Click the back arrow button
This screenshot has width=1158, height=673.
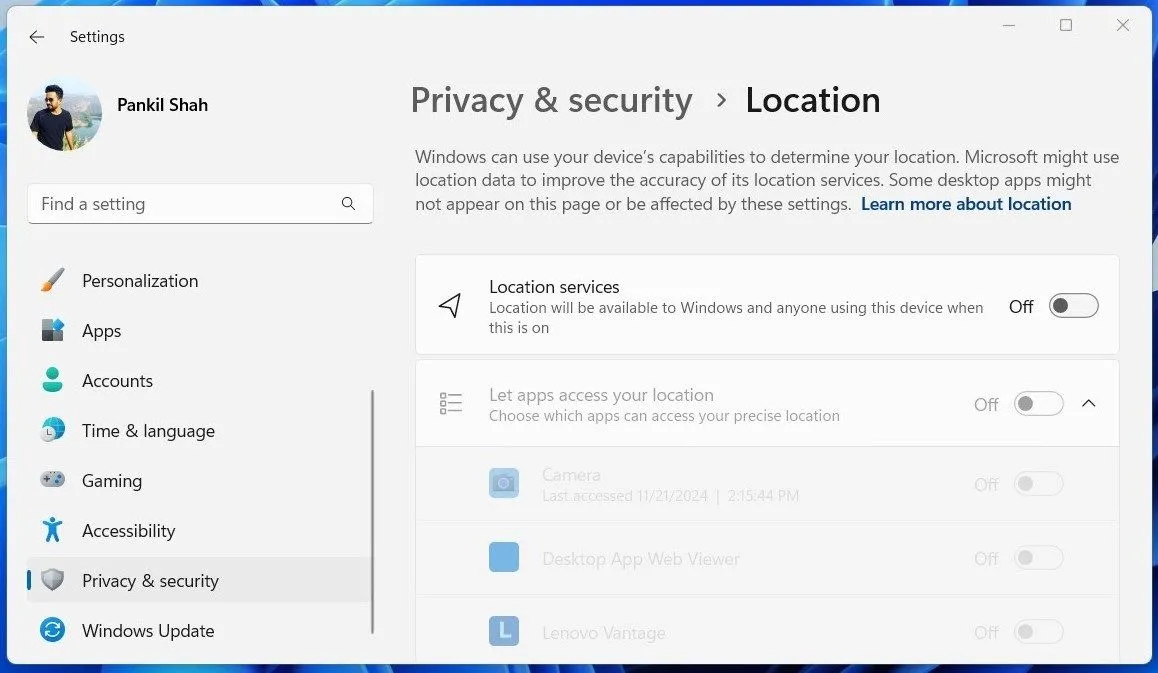(x=36, y=36)
